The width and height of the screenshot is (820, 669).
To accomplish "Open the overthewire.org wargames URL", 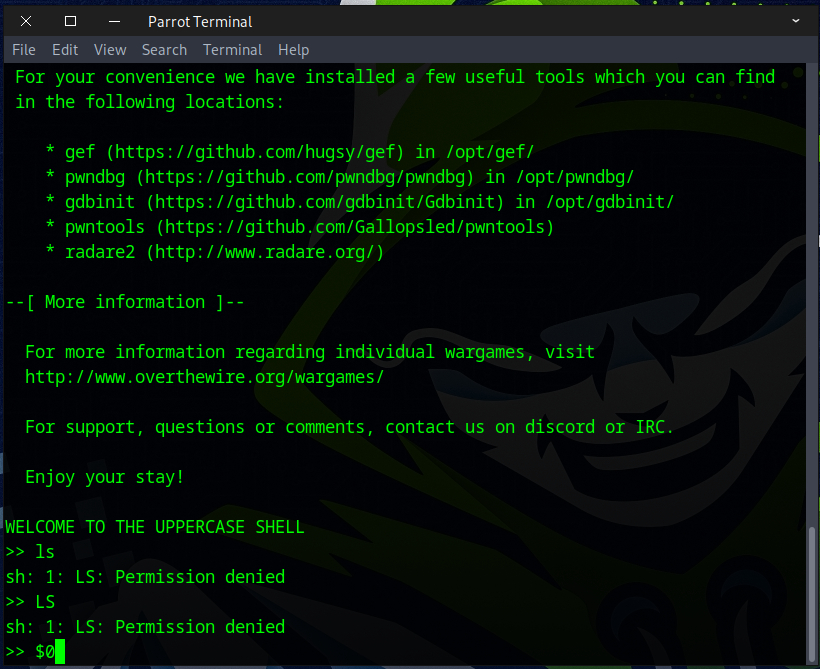I will (x=204, y=377).
